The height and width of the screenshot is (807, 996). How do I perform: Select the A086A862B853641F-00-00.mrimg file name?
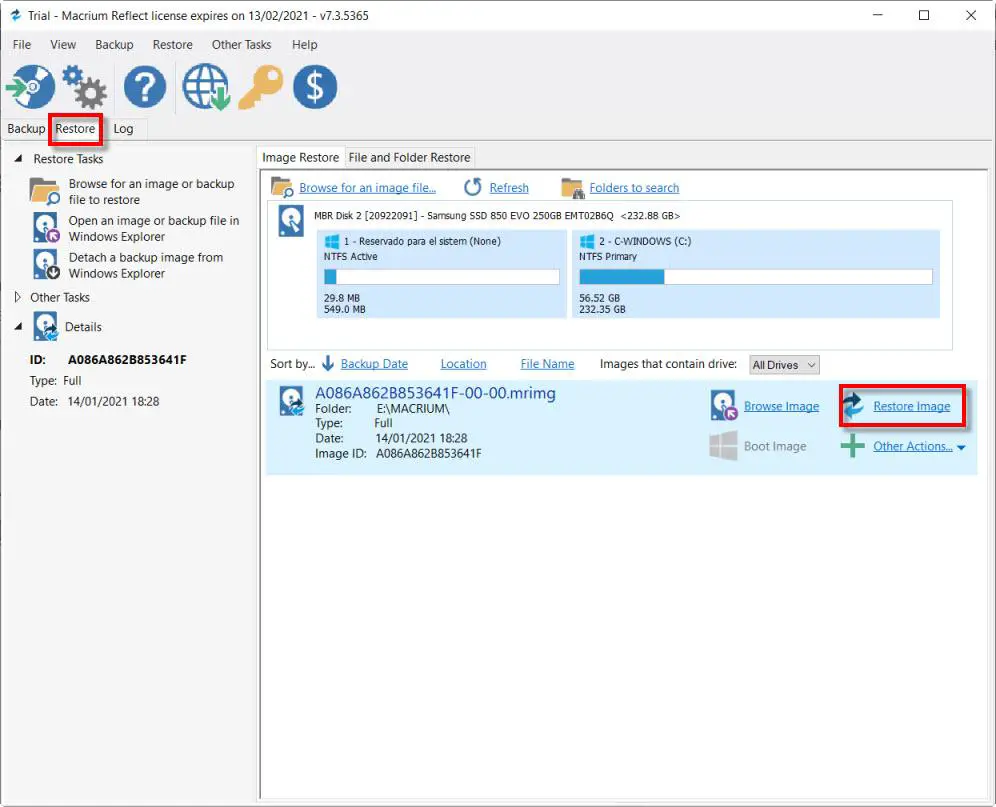[435, 393]
